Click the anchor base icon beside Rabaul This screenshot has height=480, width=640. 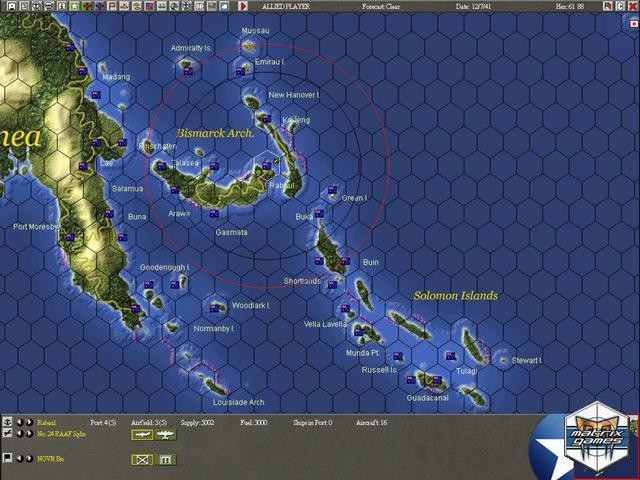click(7, 422)
